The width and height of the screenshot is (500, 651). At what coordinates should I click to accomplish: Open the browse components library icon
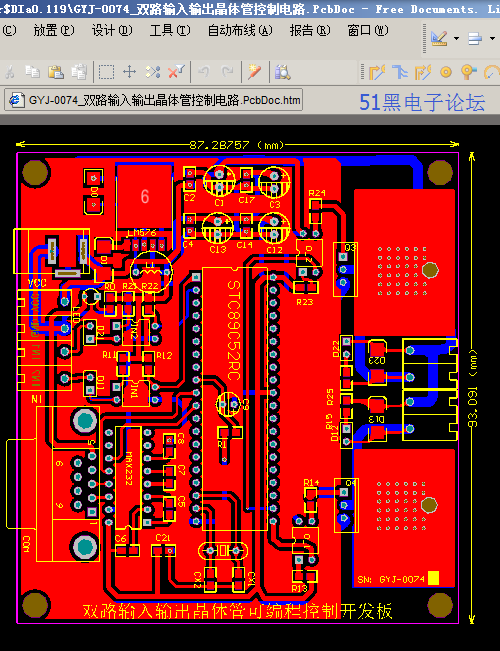[282, 72]
